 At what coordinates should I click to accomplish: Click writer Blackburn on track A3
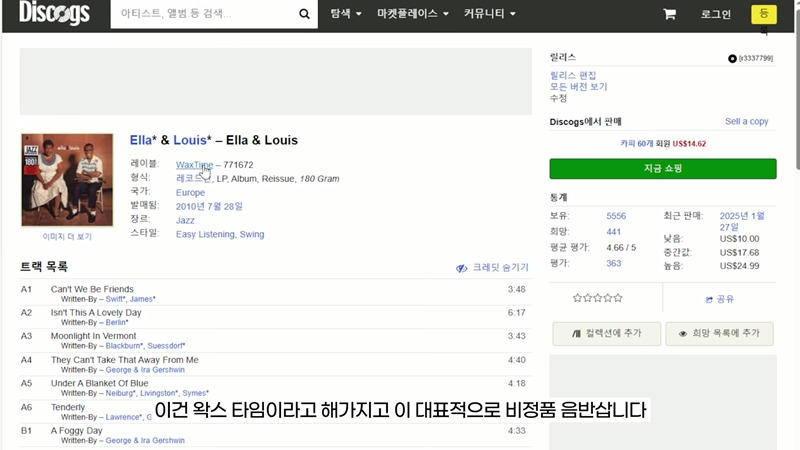(x=122, y=346)
